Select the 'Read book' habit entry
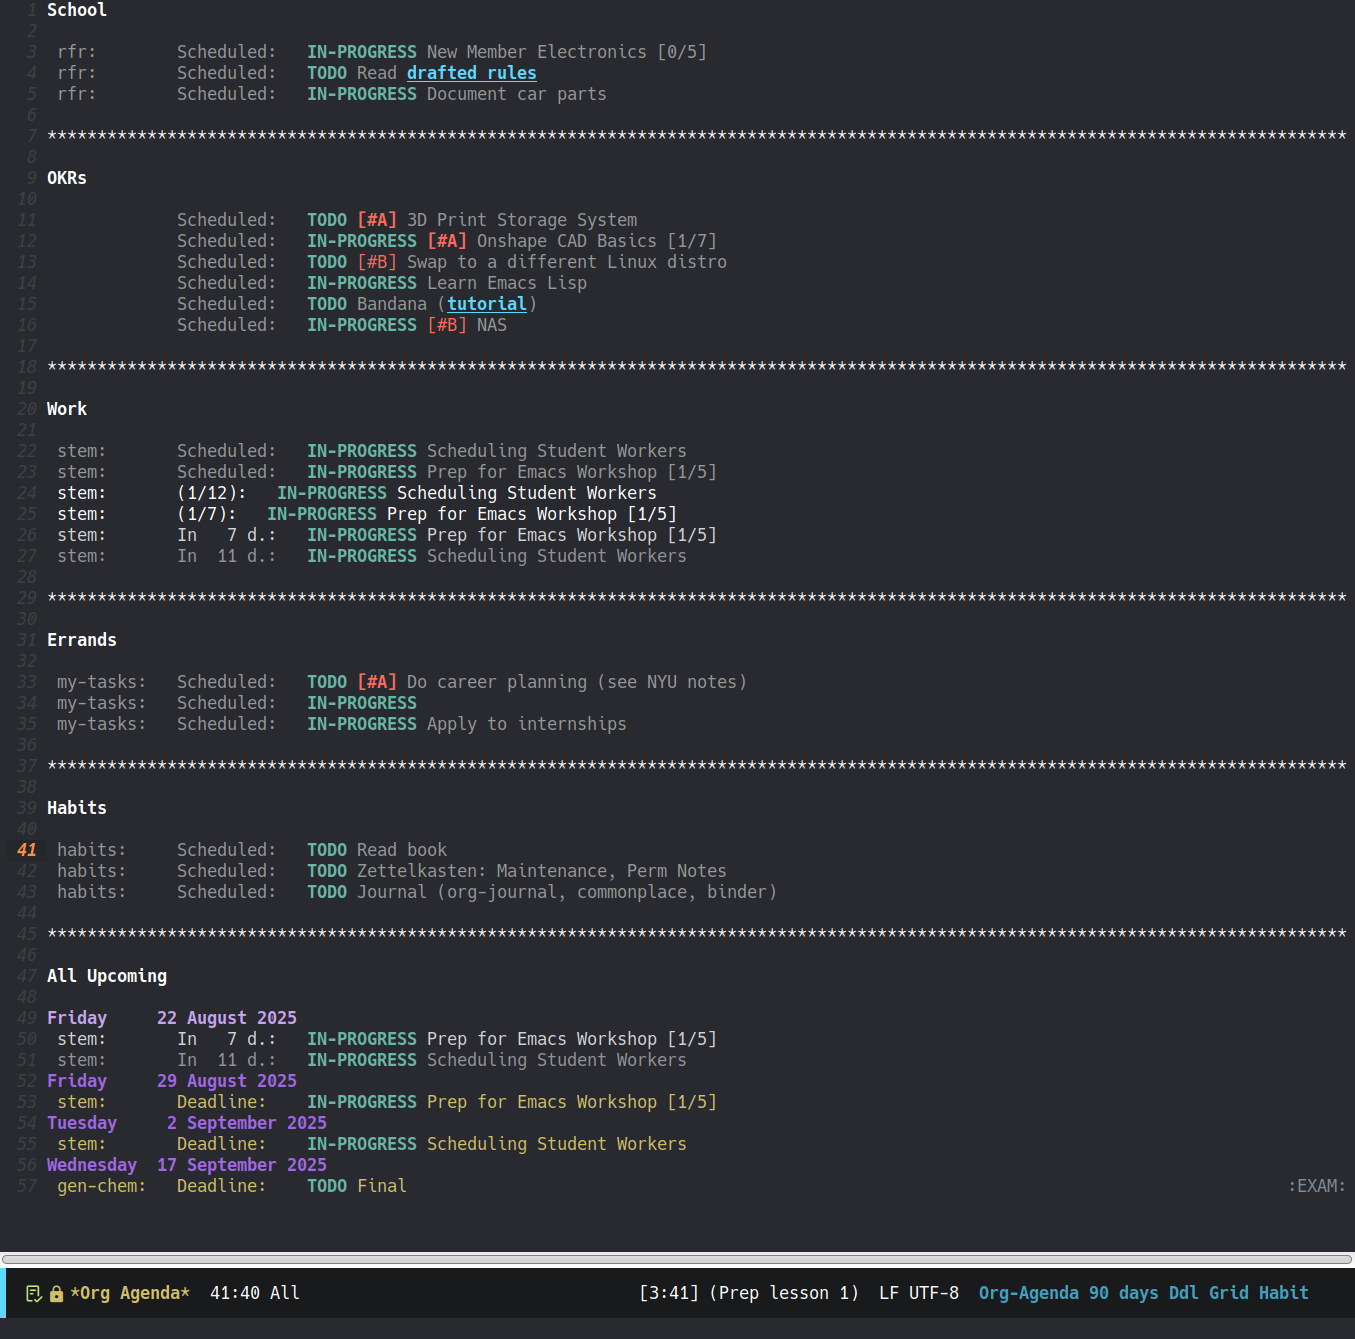 coord(401,850)
